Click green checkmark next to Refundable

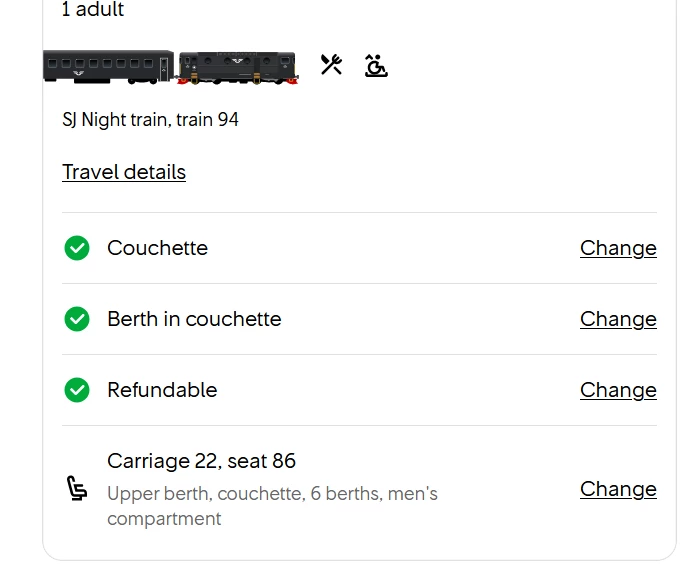[77, 390]
